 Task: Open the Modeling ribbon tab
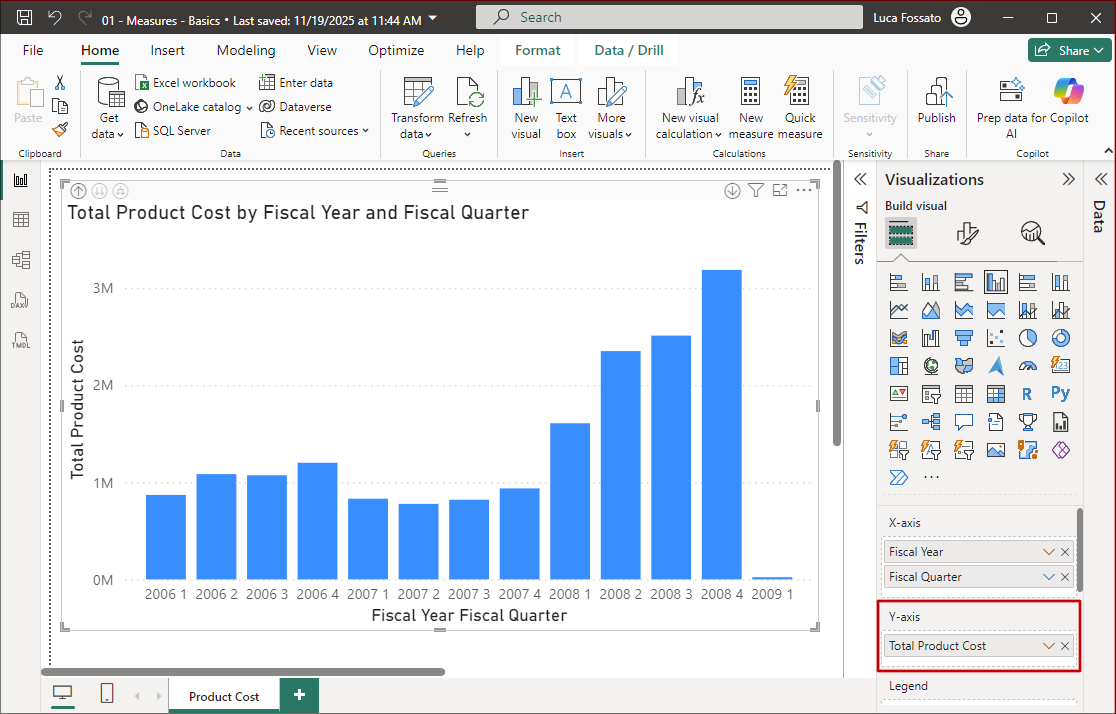[x=246, y=51]
